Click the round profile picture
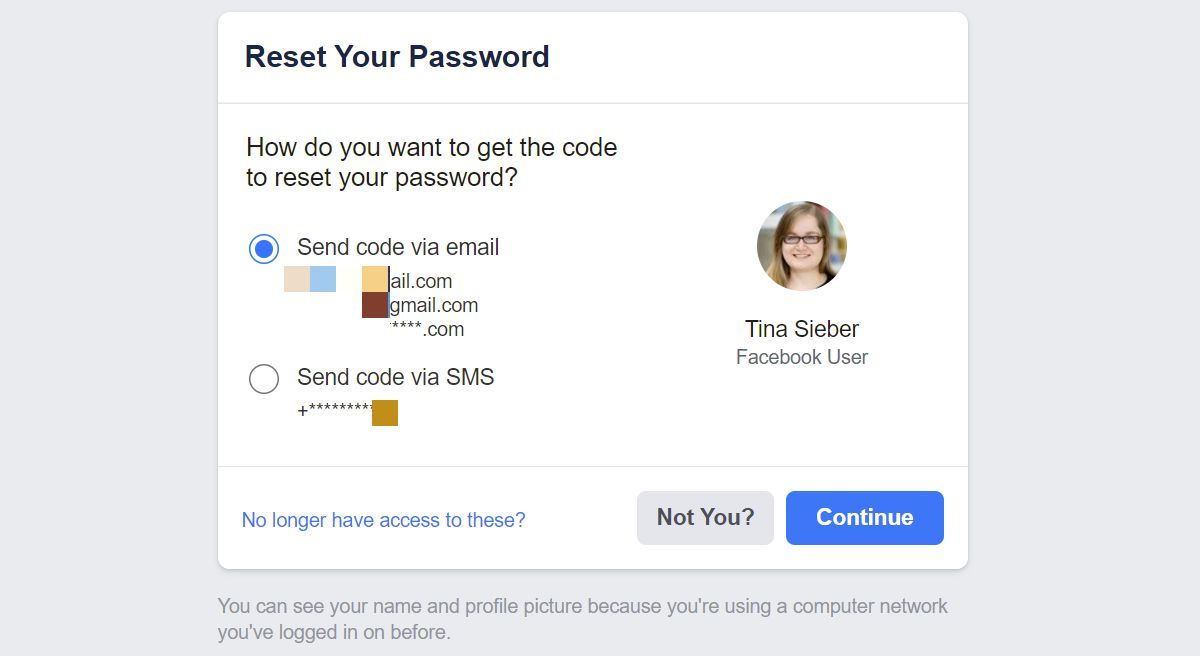Viewport: 1200px width, 656px height. (x=801, y=246)
